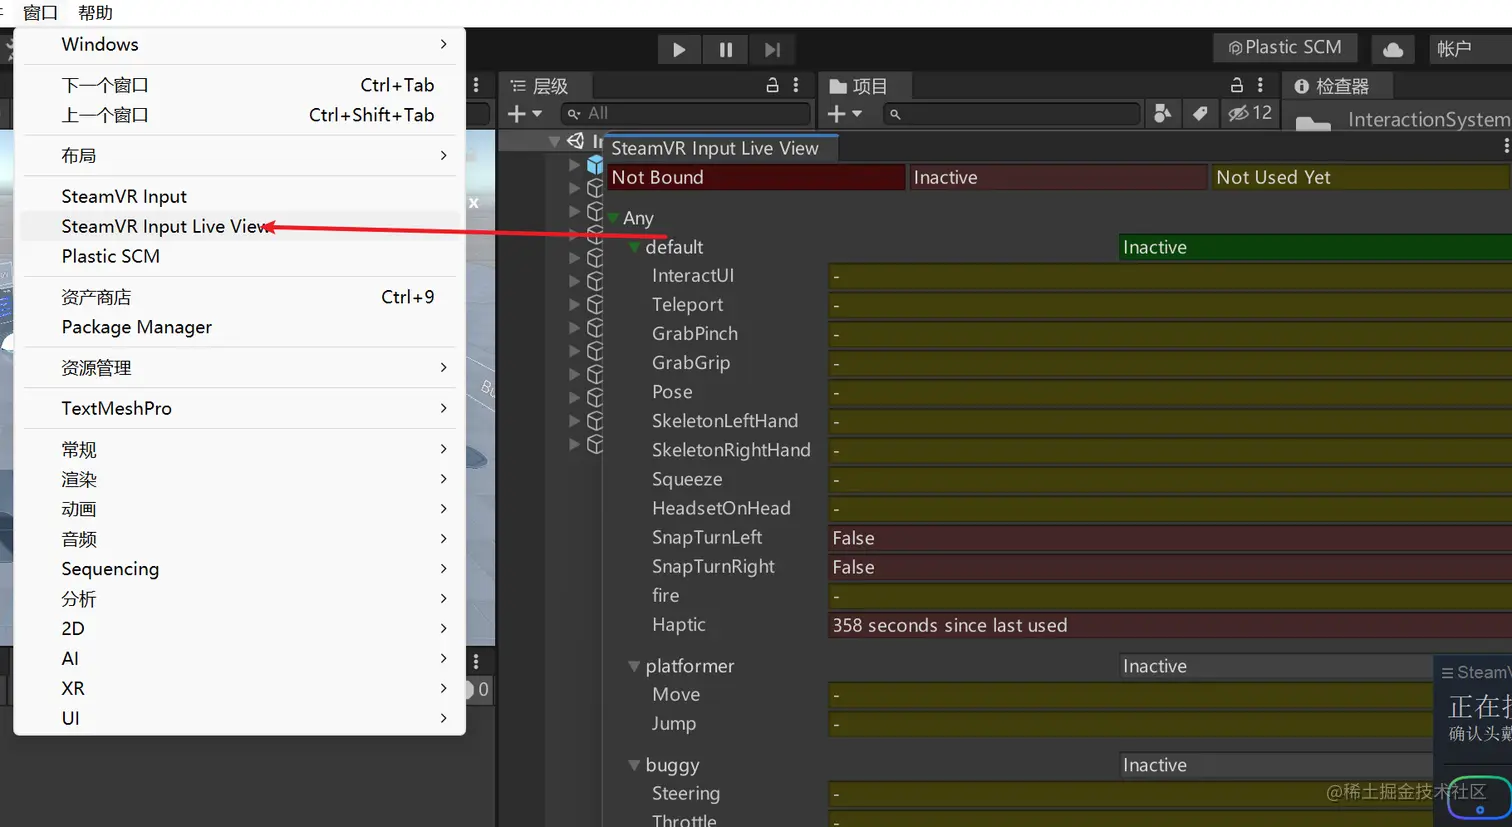Open 资产商店 from the menu
Screen dimensions: 1512x827
[240, 297]
